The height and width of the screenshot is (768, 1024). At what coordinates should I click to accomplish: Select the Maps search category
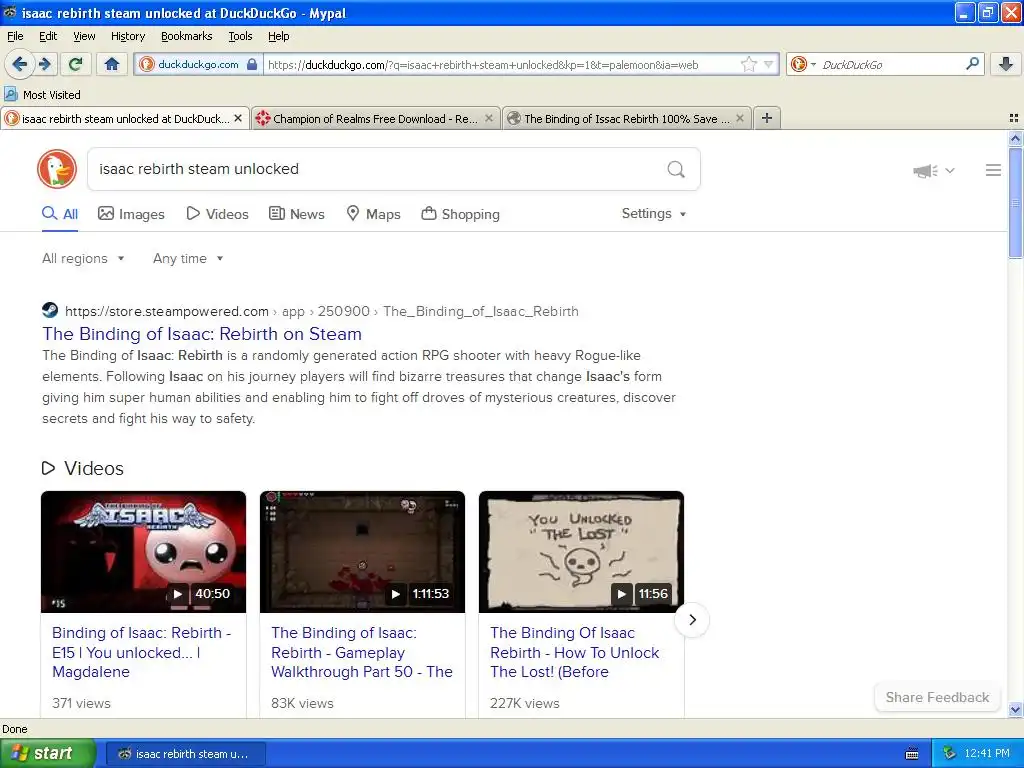point(374,214)
